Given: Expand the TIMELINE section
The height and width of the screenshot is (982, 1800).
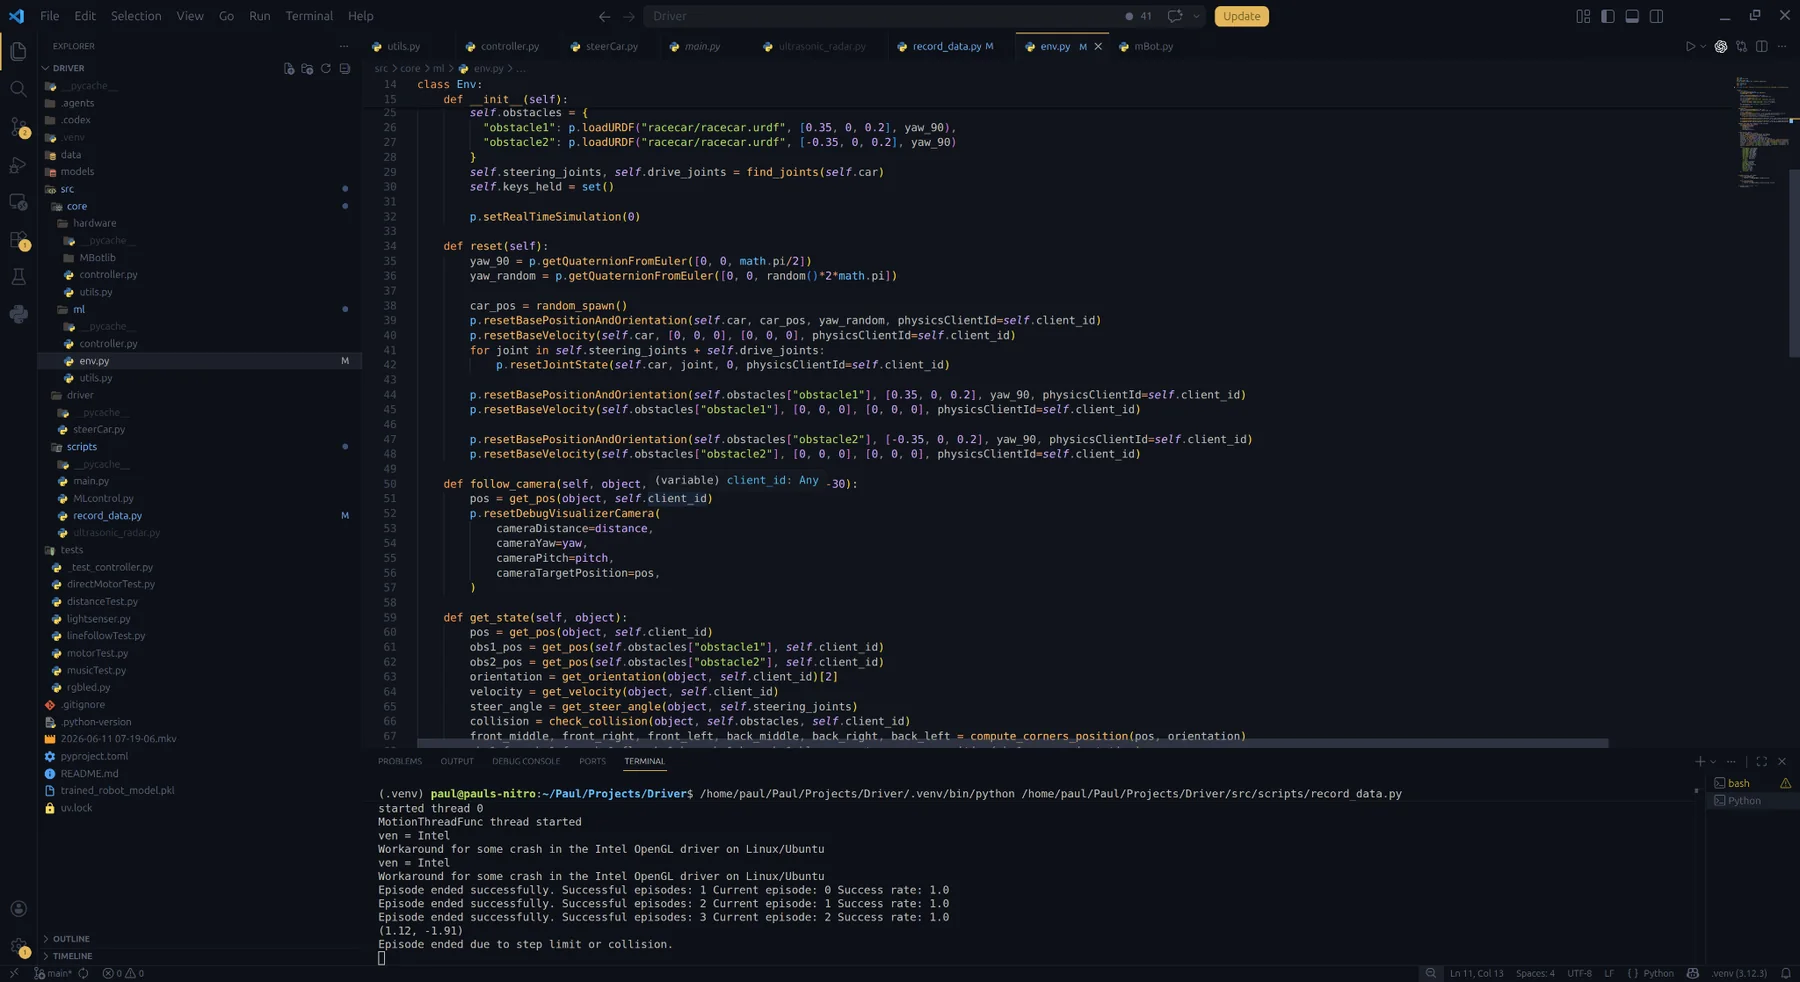Looking at the screenshot, I should 72,956.
